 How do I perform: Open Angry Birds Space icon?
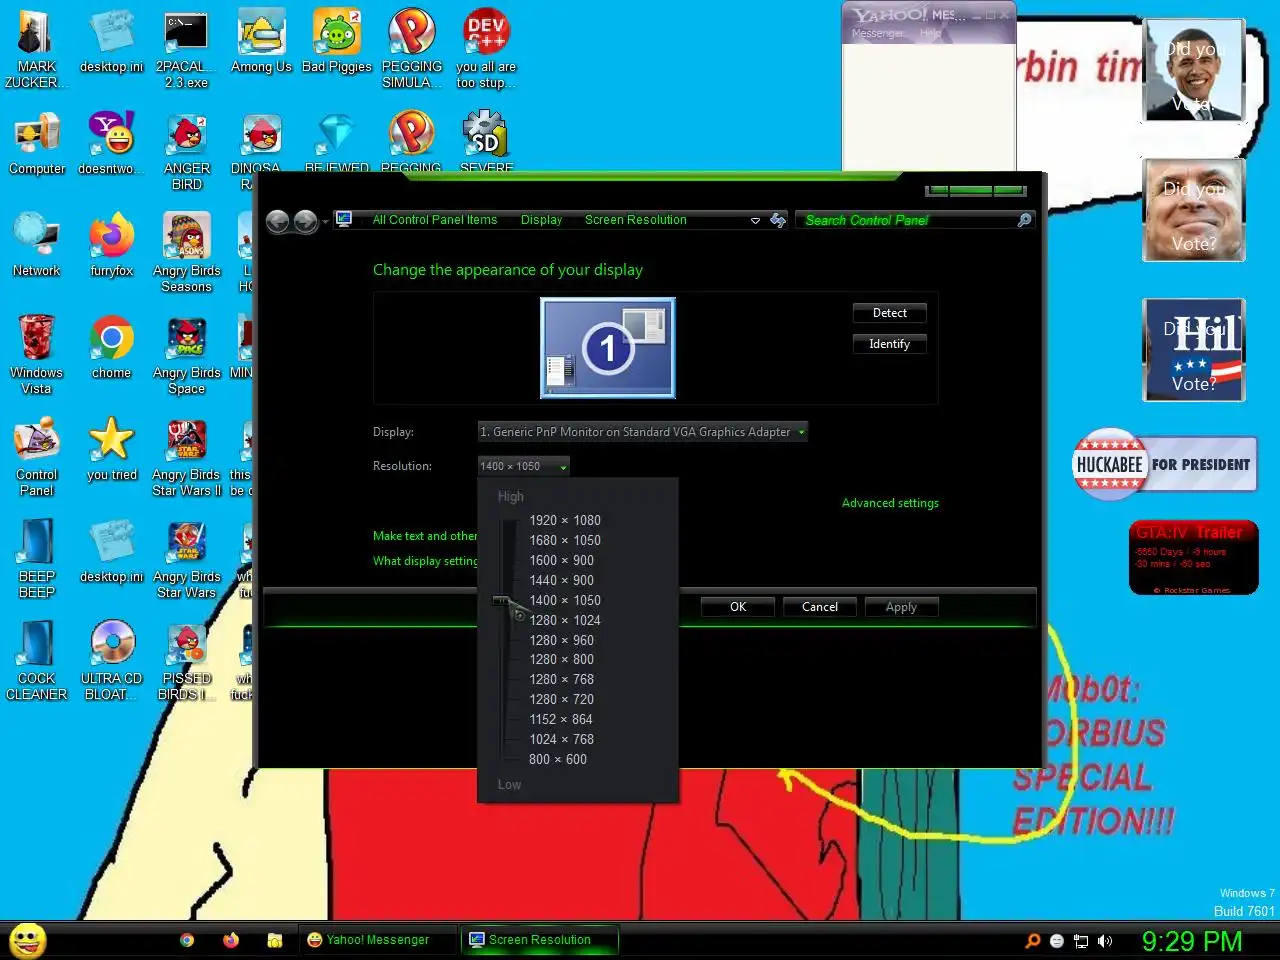coord(187,355)
